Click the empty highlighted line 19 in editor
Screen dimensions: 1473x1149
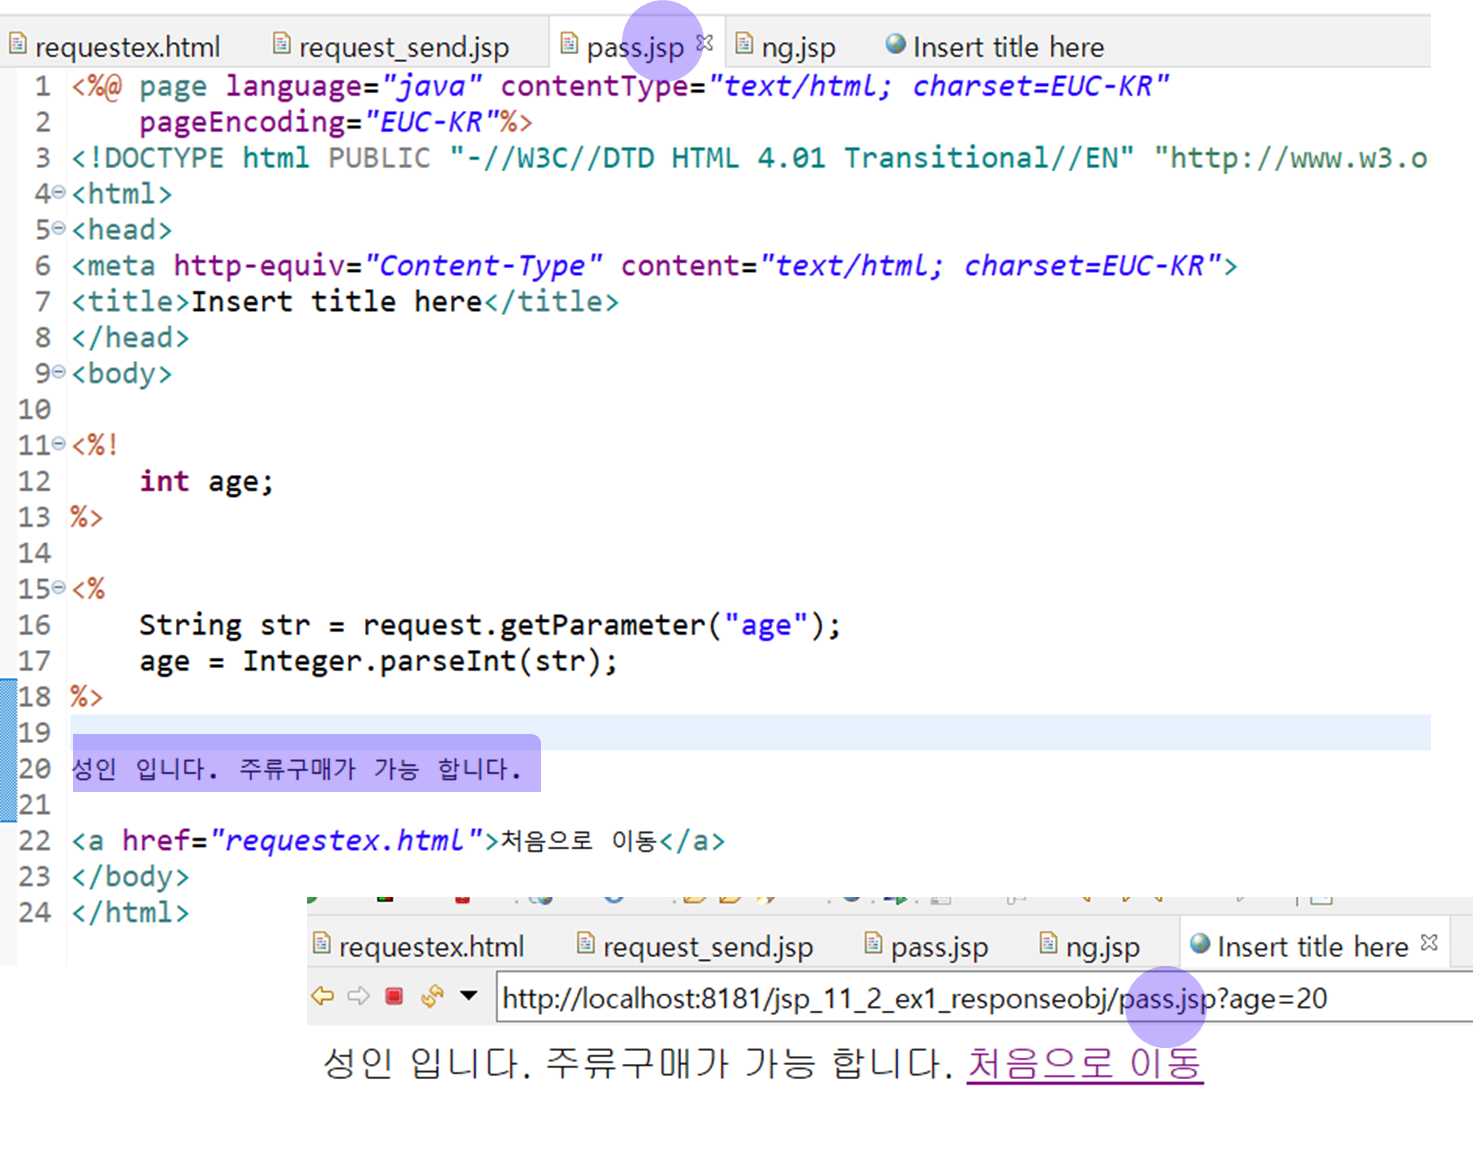click(x=750, y=732)
